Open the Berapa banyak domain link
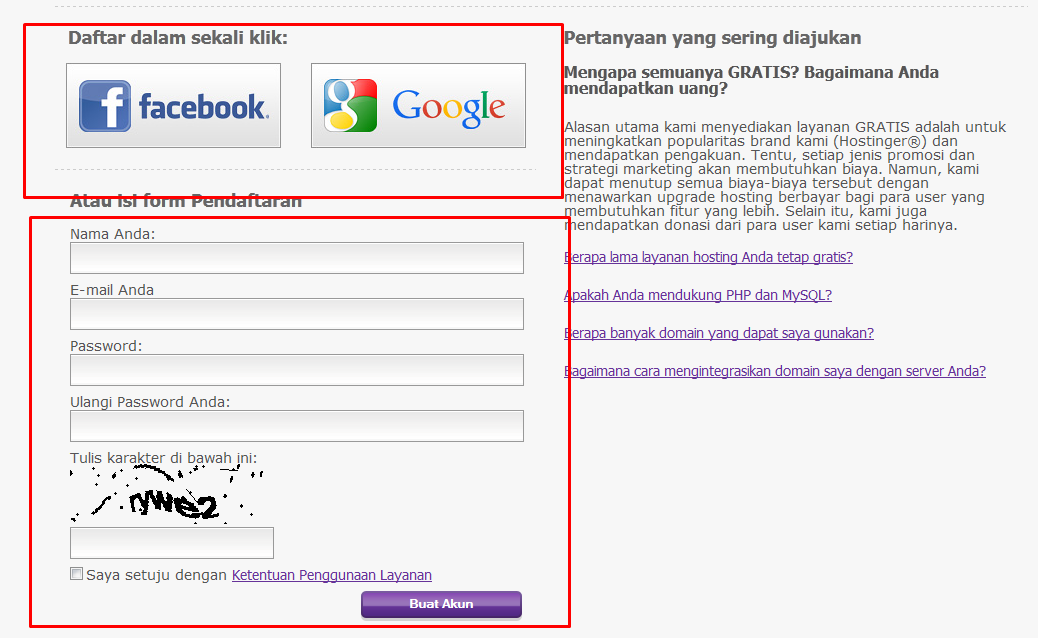Viewport: 1038px width, 638px height. (x=719, y=333)
